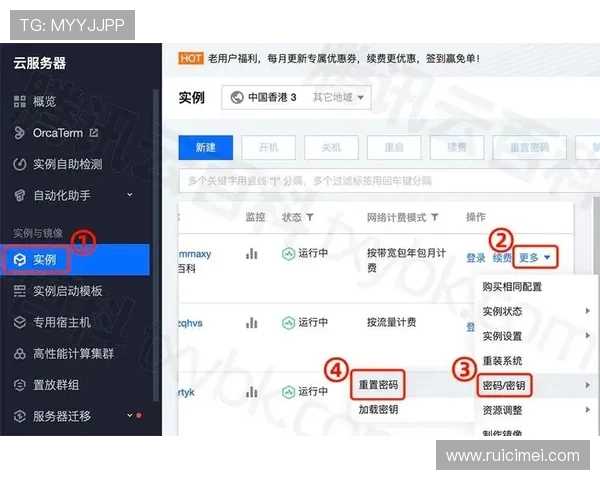Click the 关机 button

[x=331, y=147]
